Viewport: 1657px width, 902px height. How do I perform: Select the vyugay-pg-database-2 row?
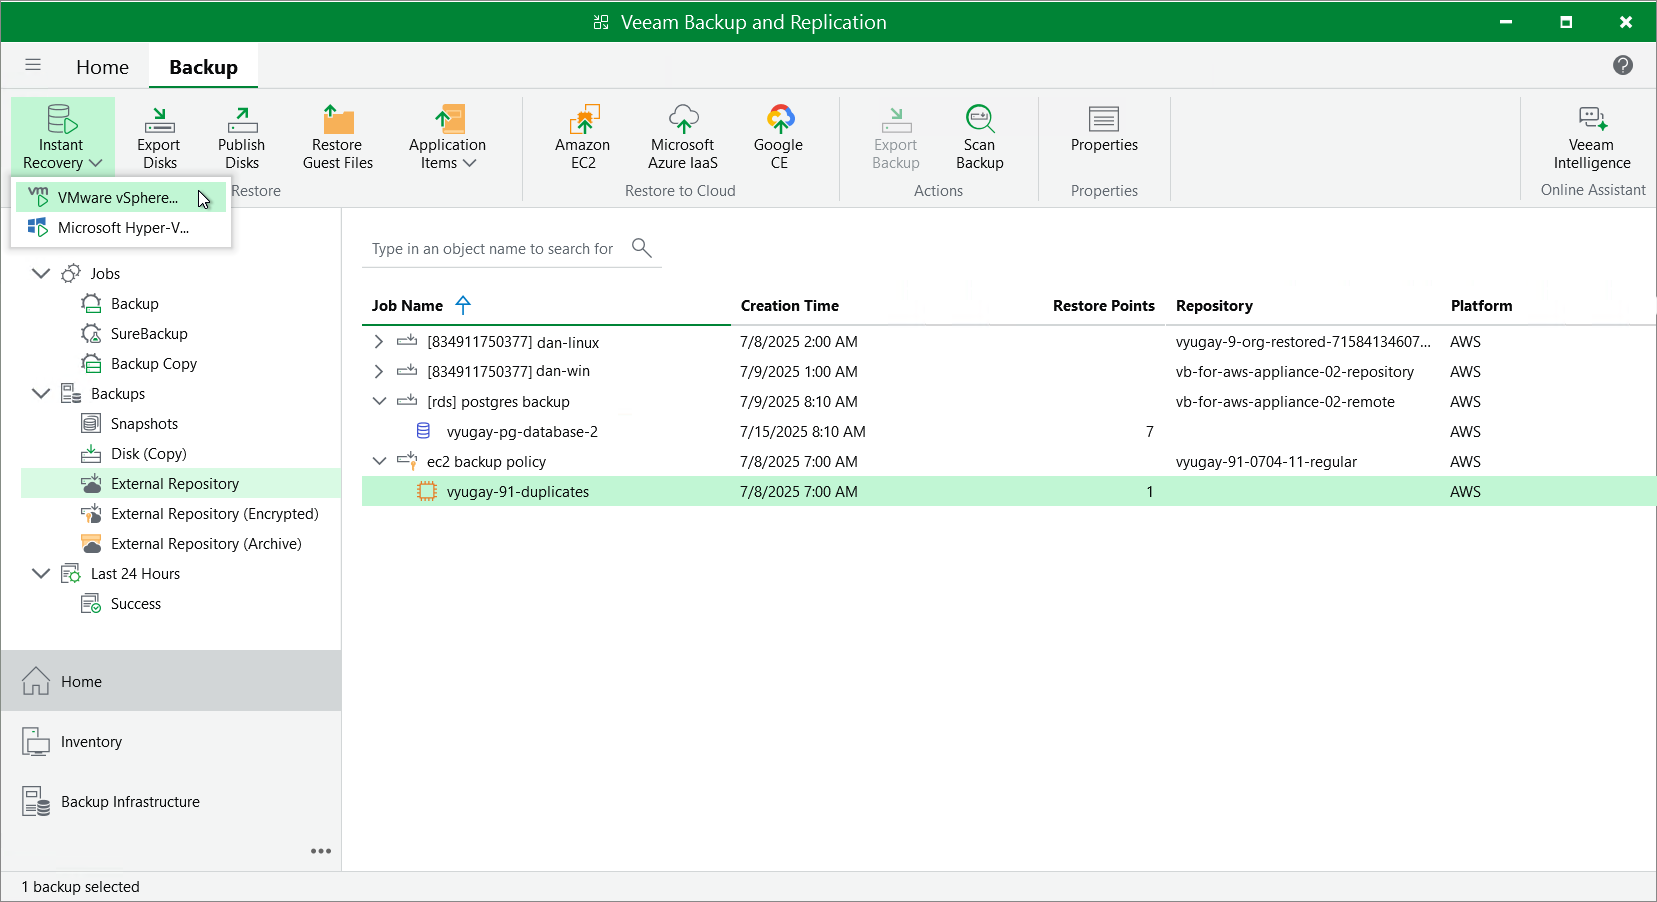1009,432
